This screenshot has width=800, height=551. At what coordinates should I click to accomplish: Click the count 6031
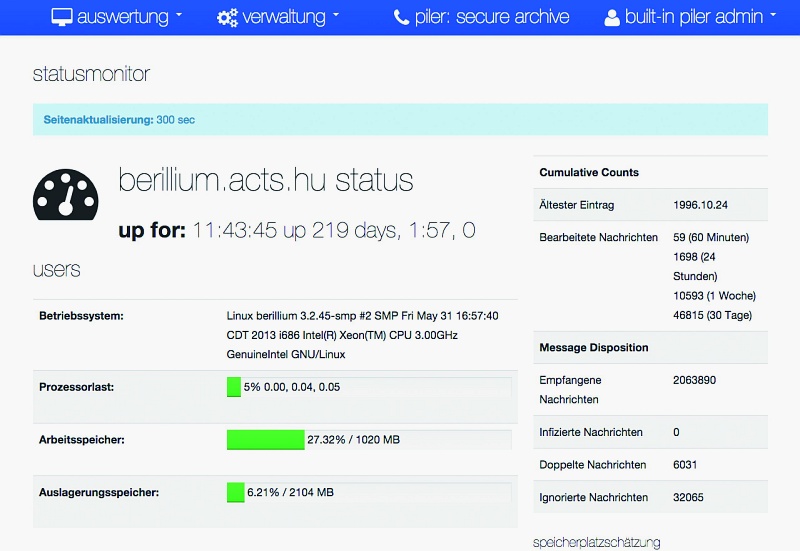click(685, 465)
